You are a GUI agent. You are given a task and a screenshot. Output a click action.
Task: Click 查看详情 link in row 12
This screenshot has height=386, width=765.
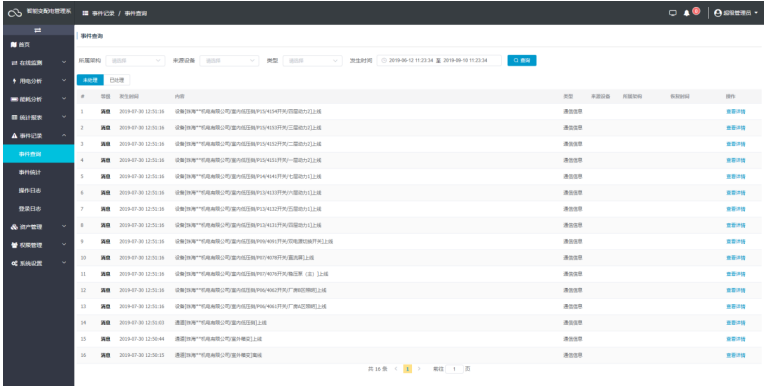[x=736, y=290]
